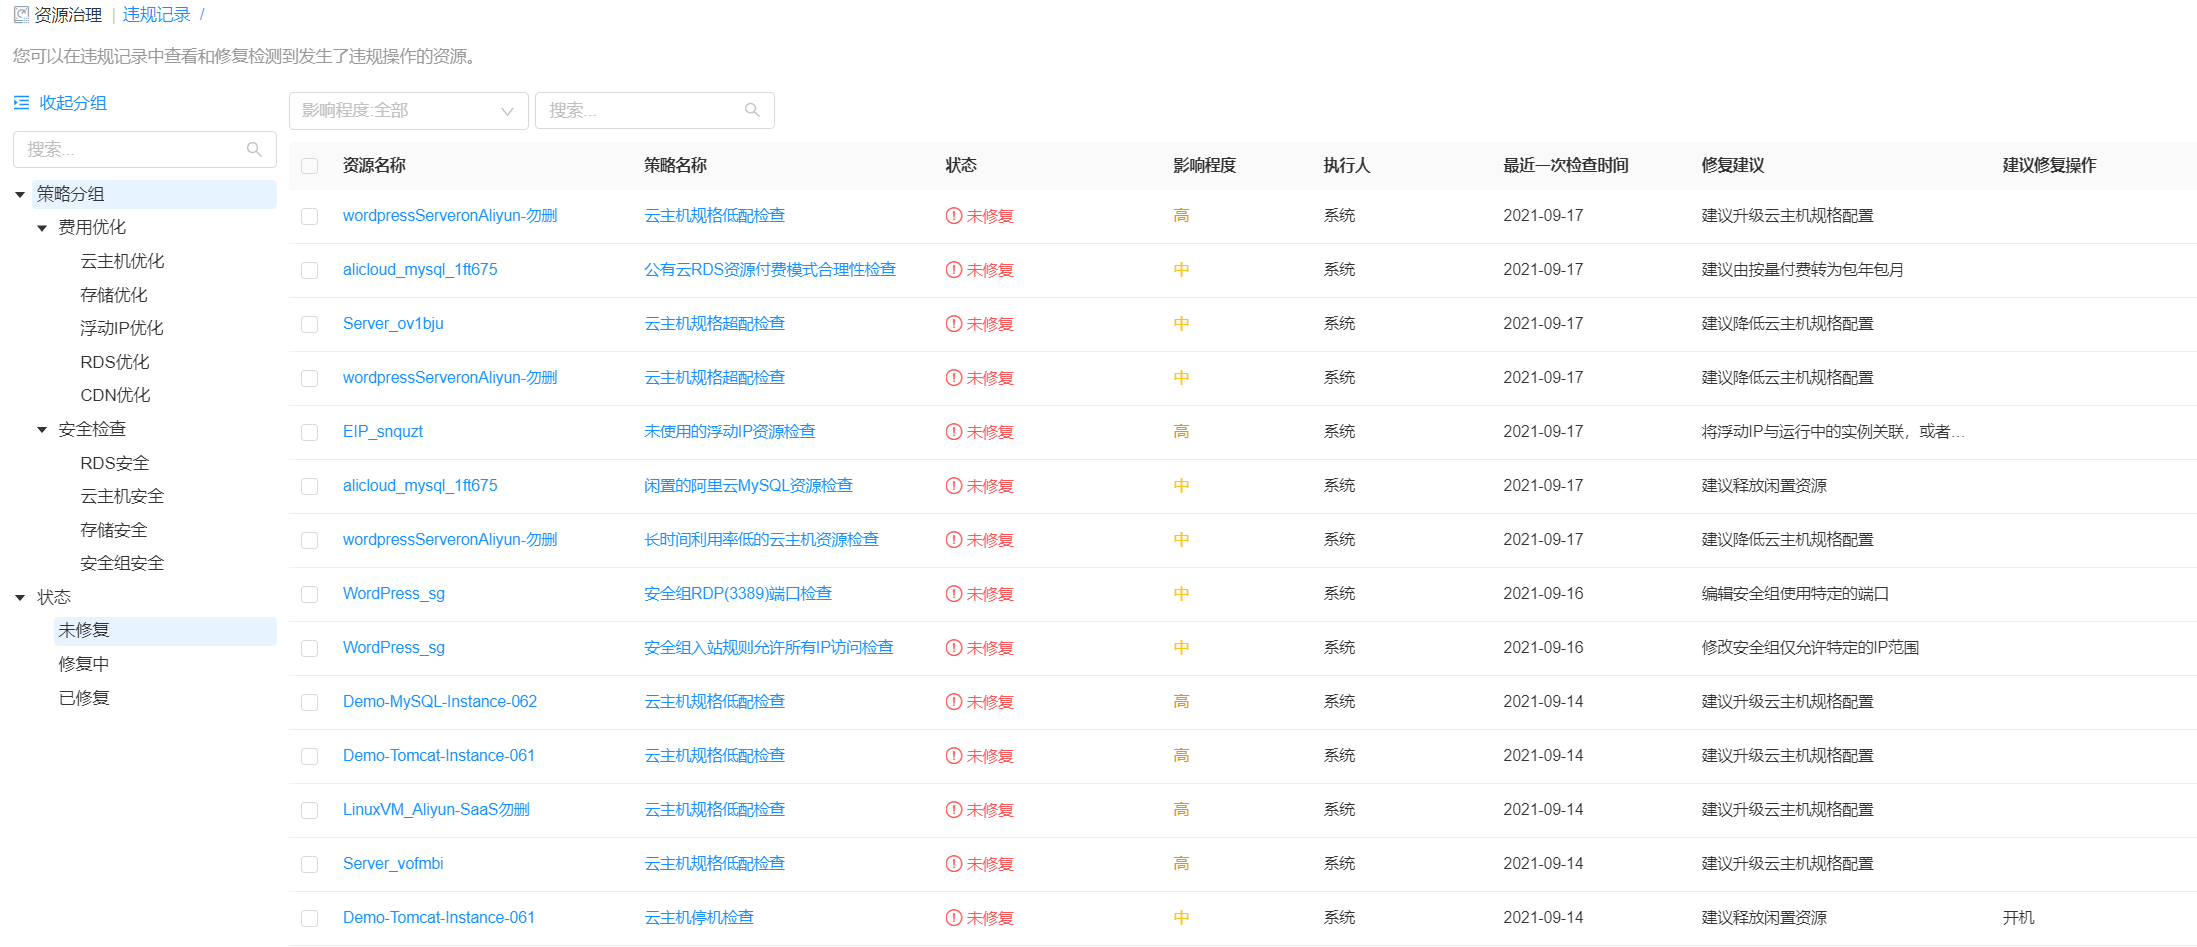Viewport: 2197px width, 947px height.
Task: Open policy 长时间利用率低的云主机资源检查
Action: (762, 540)
